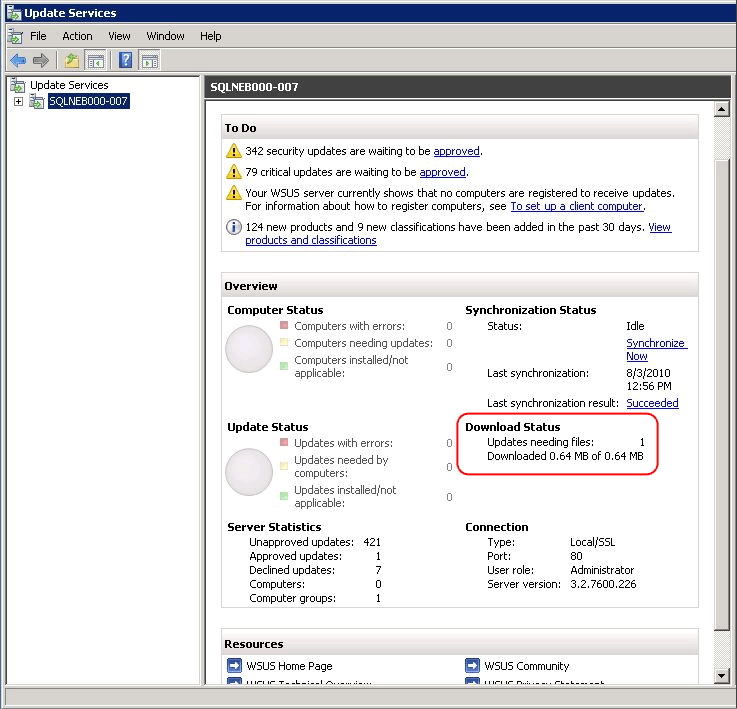Open the Help menu
737x709 pixels.
pyautogui.click(x=211, y=36)
